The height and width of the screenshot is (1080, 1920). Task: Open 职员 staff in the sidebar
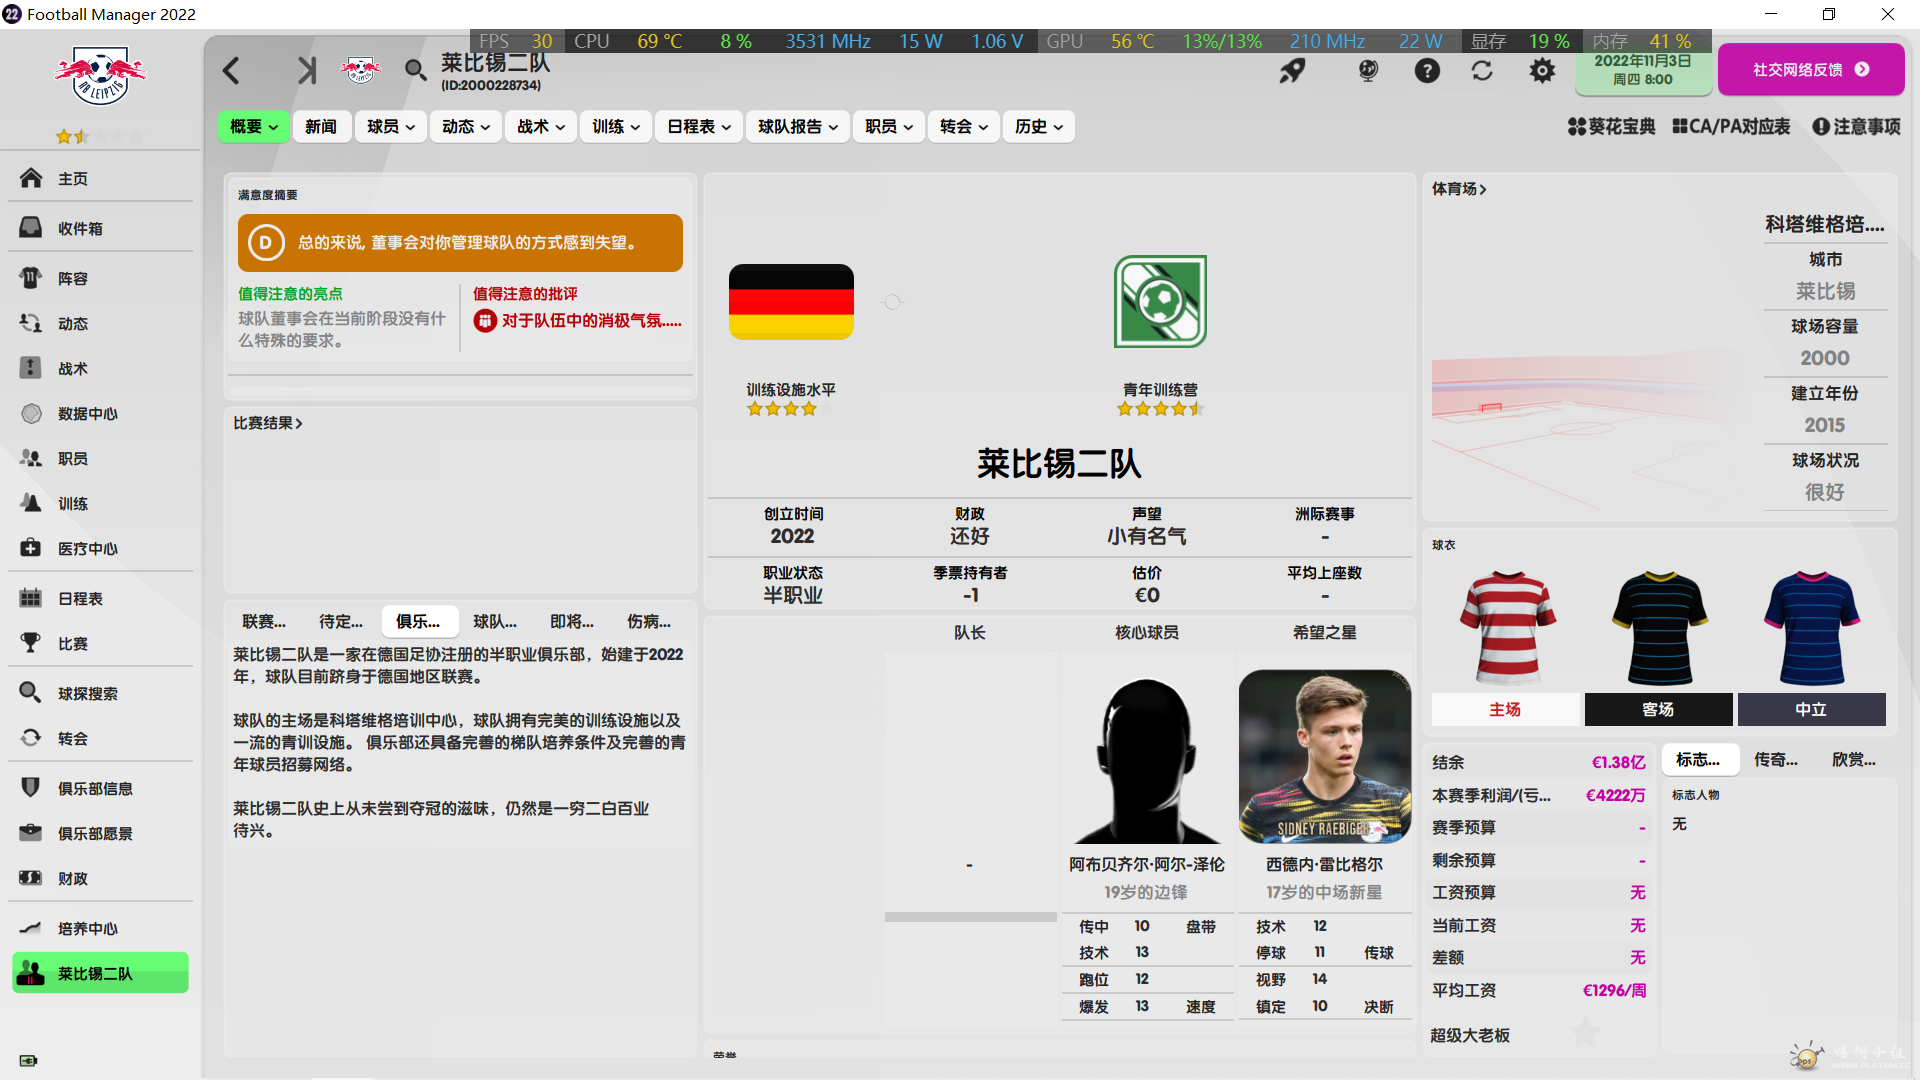point(100,458)
